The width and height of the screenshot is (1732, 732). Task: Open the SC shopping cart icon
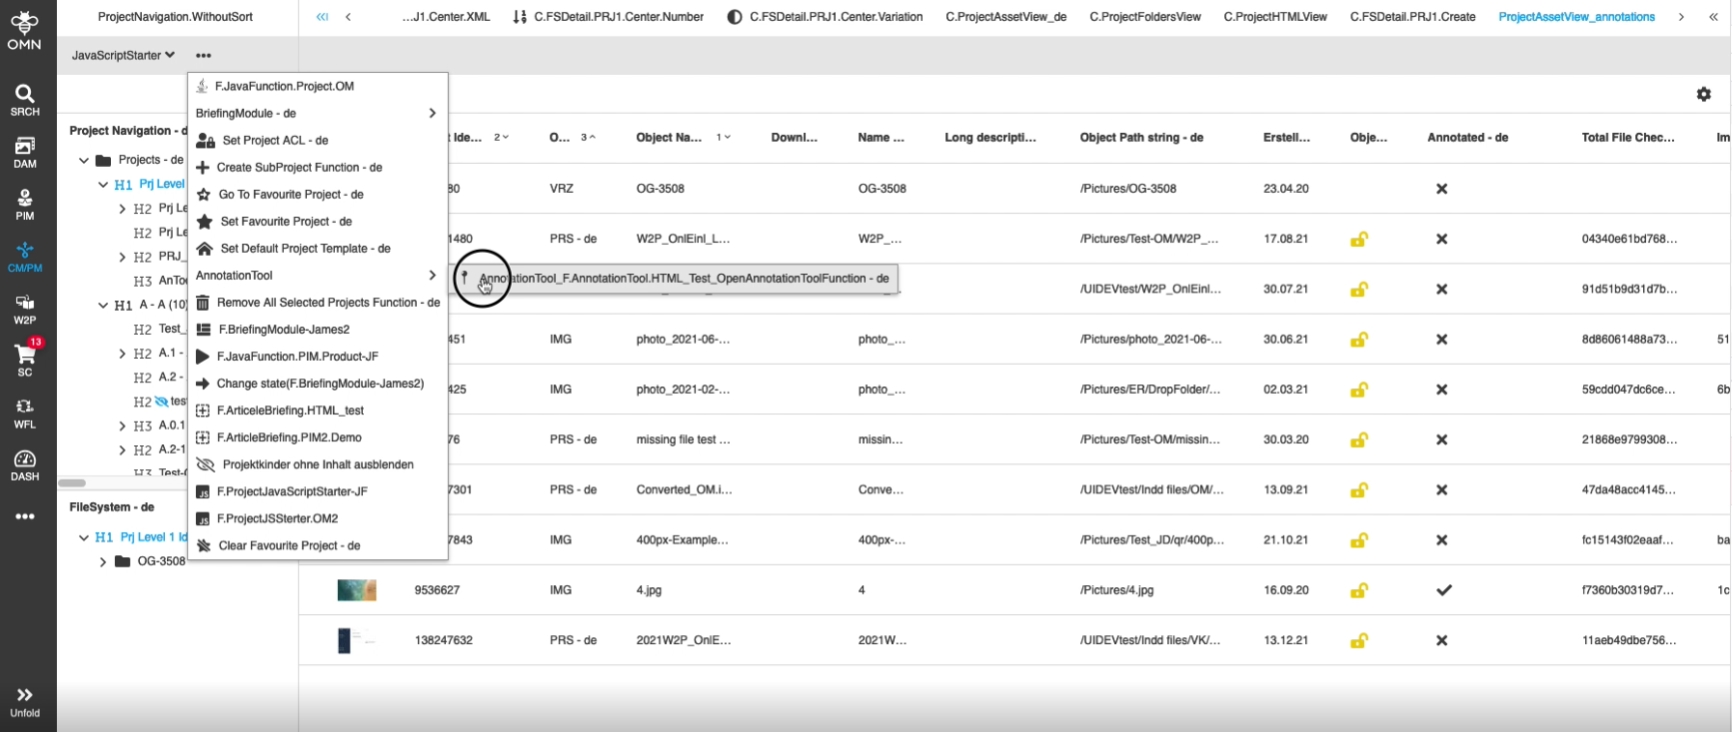pos(25,359)
